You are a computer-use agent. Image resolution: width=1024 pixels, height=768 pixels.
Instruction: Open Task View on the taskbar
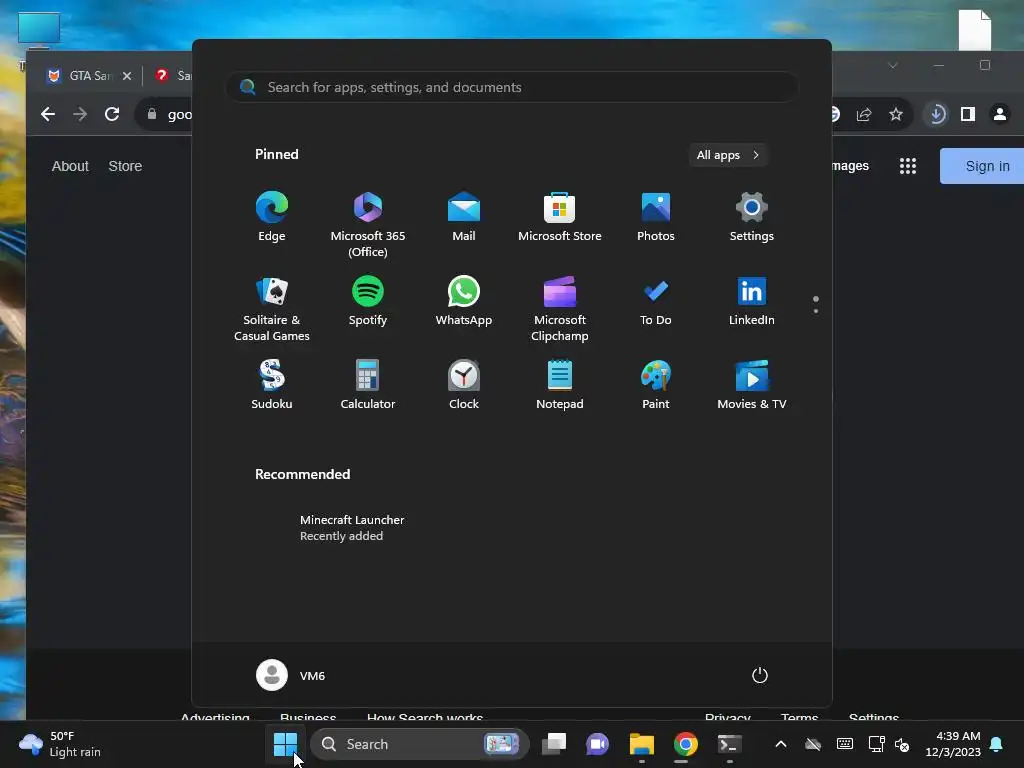pos(554,744)
